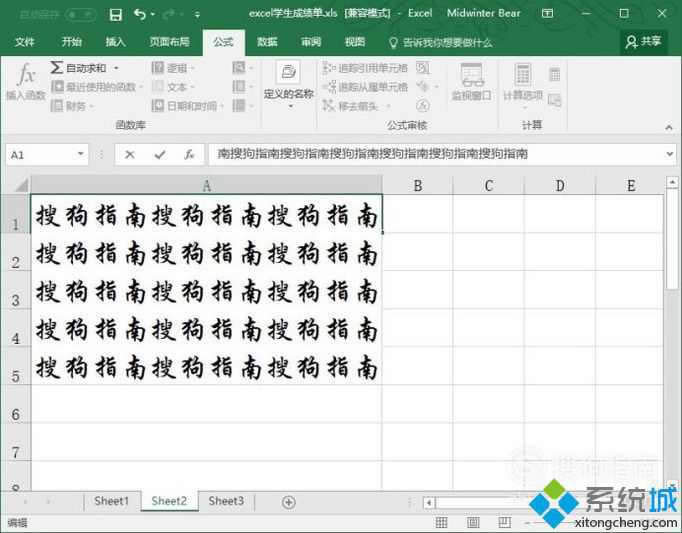Select the row 3 header

pyautogui.click(x=16, y=290)
